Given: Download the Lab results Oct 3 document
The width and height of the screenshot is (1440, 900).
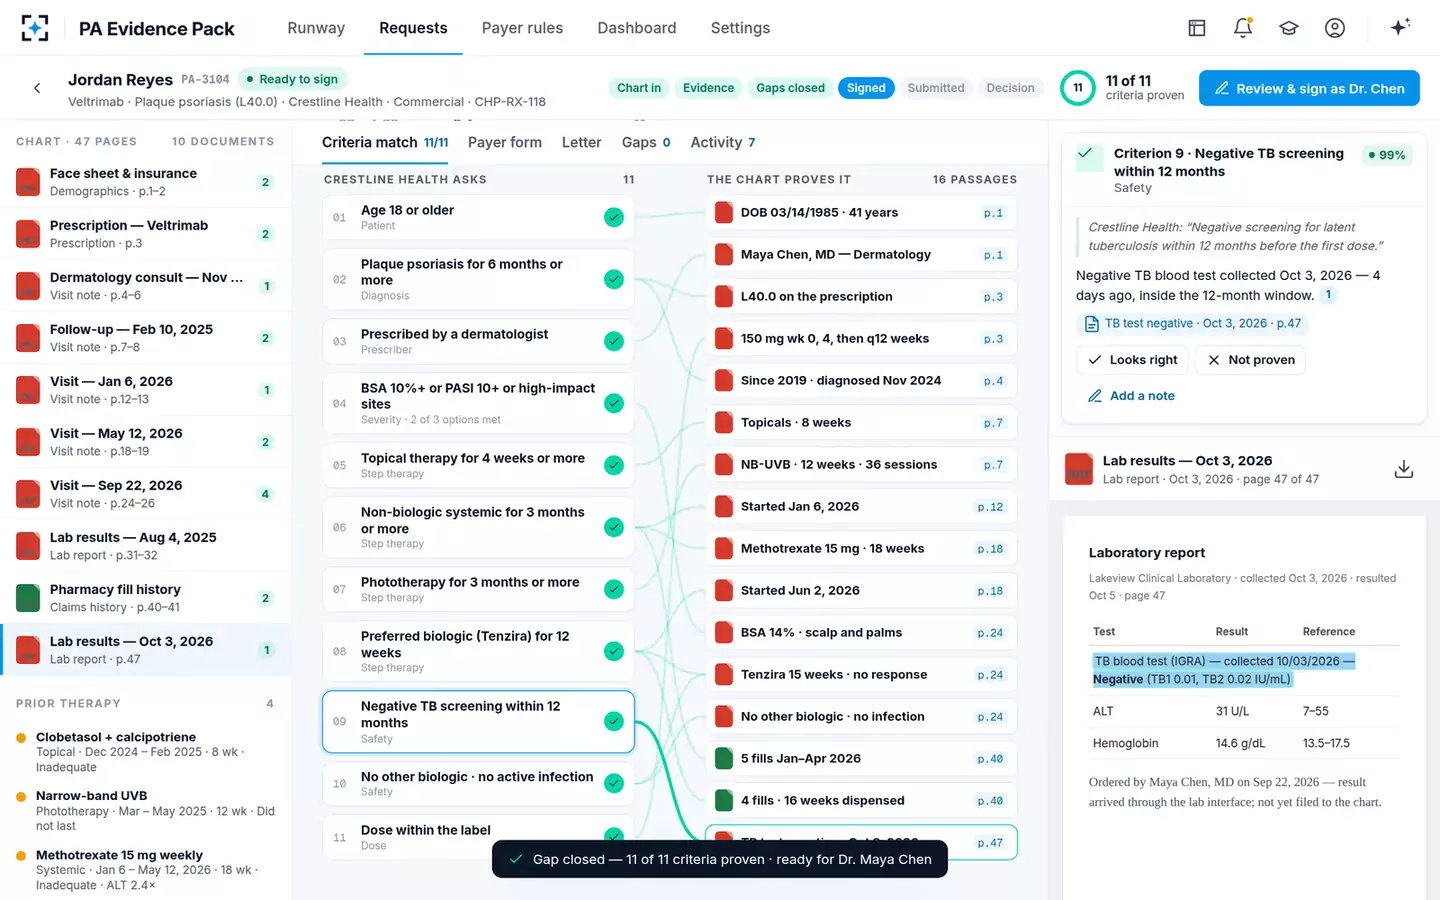Looking at the screenshot, I should point(1404,469).
